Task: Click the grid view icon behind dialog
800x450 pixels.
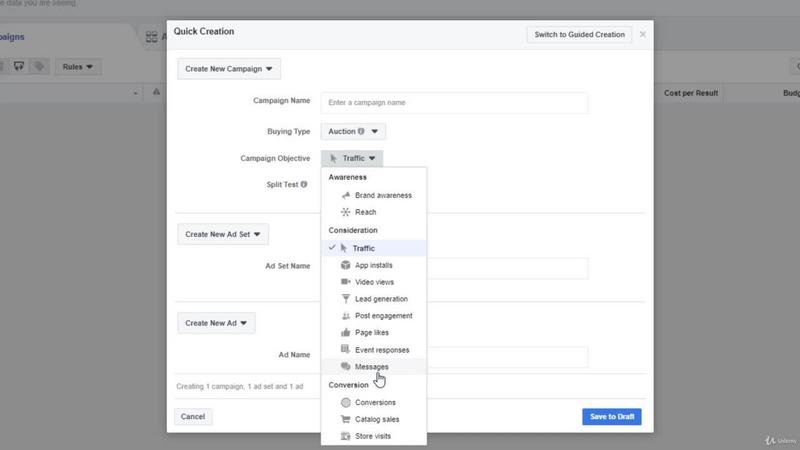Action: 152,37
